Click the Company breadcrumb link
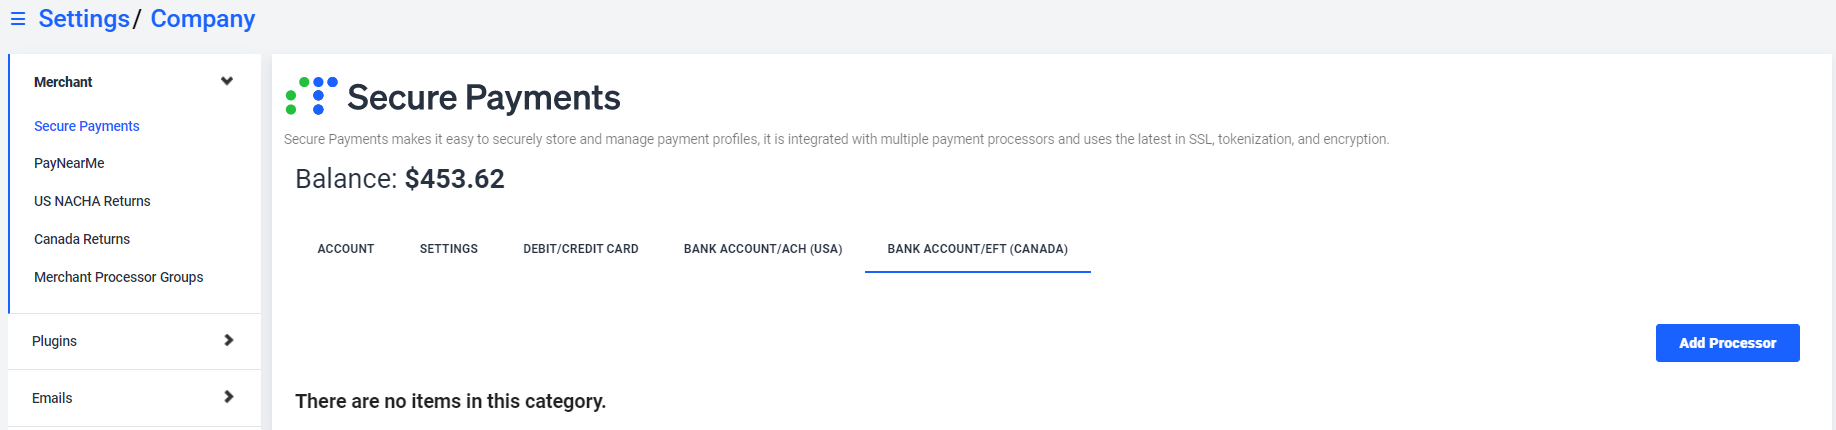Image resolution: width=1836 pixels, height=430 pixels. pyautogui.click(x=203, y=19)
